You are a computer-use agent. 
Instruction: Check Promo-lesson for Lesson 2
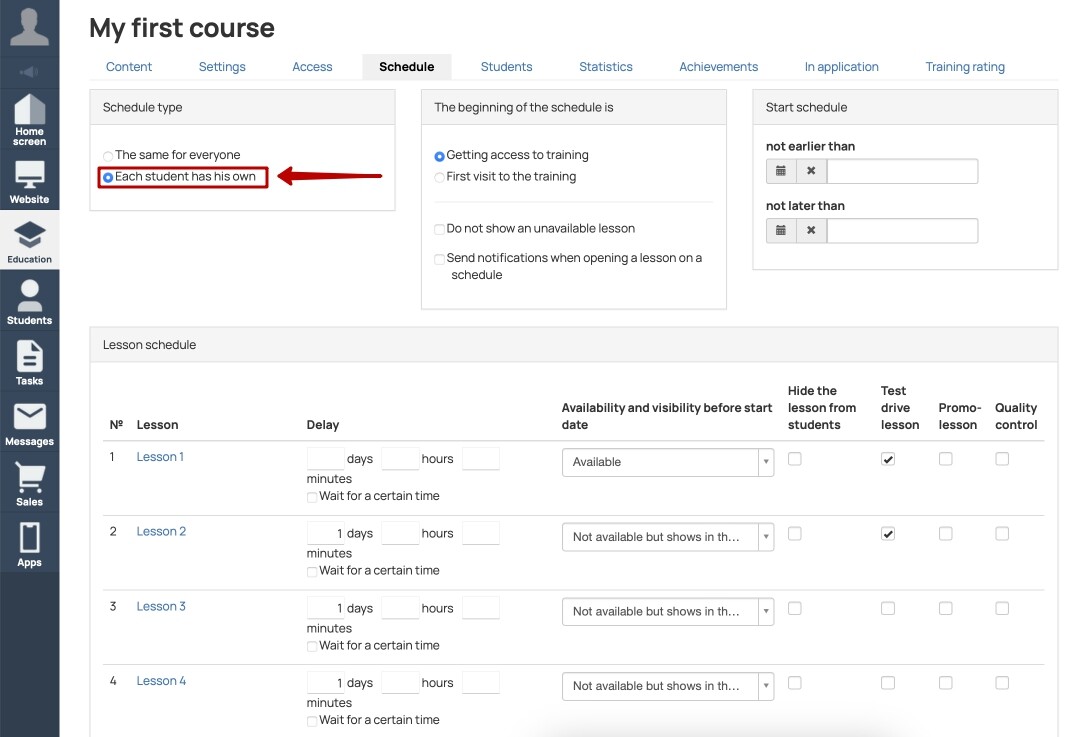point(945,534)
